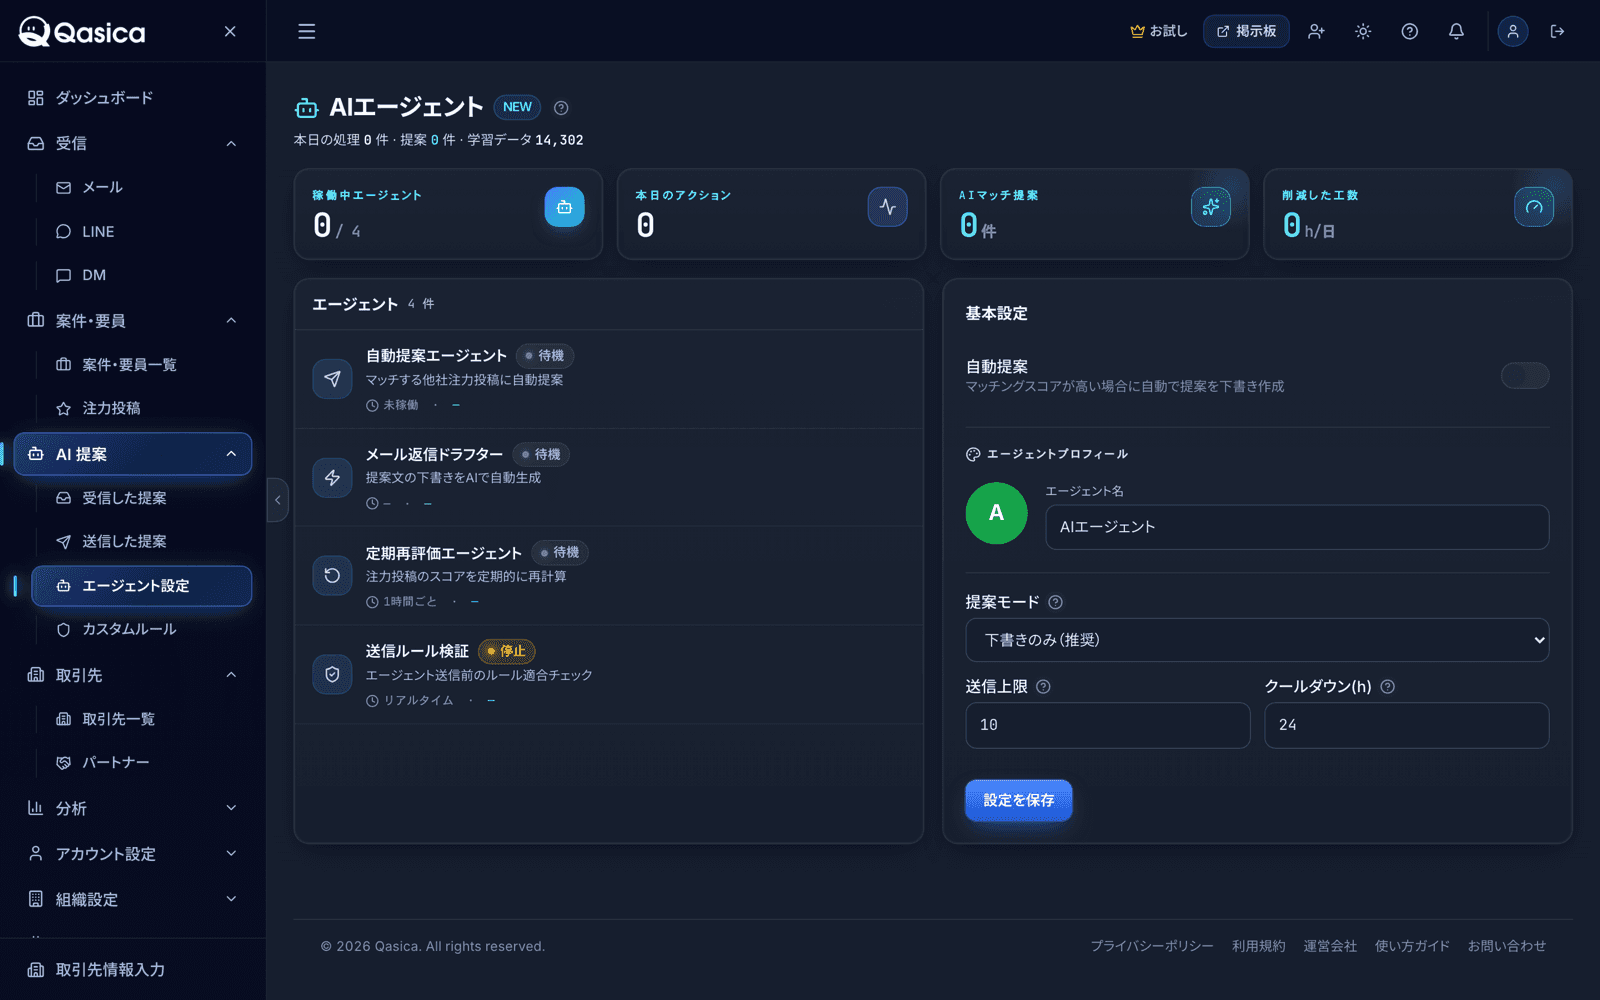Open 受信した提案
The height and width of the screenshot is (1000, 1600).
[141, 498]
